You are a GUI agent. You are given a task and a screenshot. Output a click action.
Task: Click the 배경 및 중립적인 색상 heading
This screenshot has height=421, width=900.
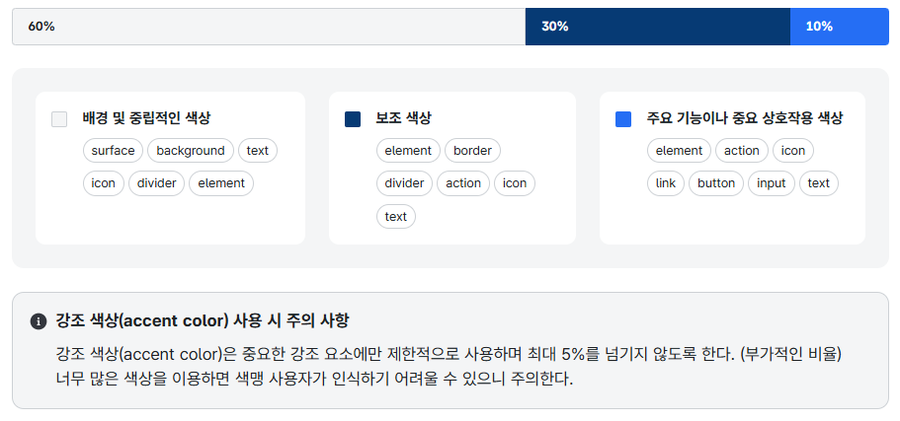tap(146, 118)
